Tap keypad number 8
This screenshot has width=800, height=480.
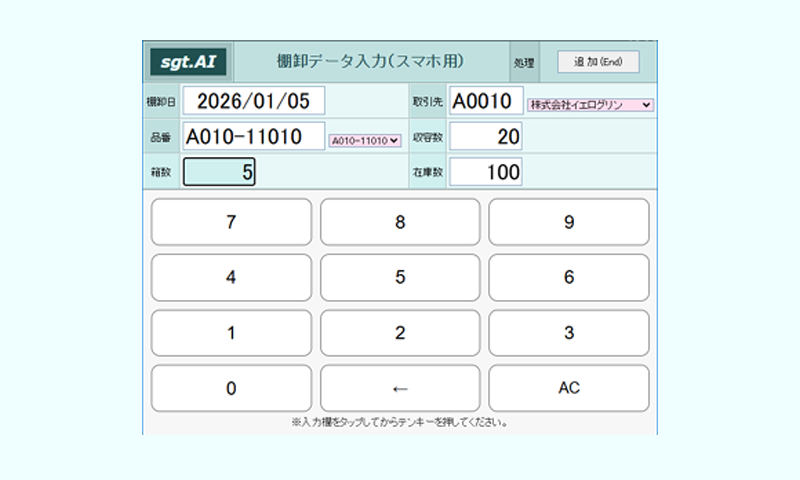coord(400,222)
